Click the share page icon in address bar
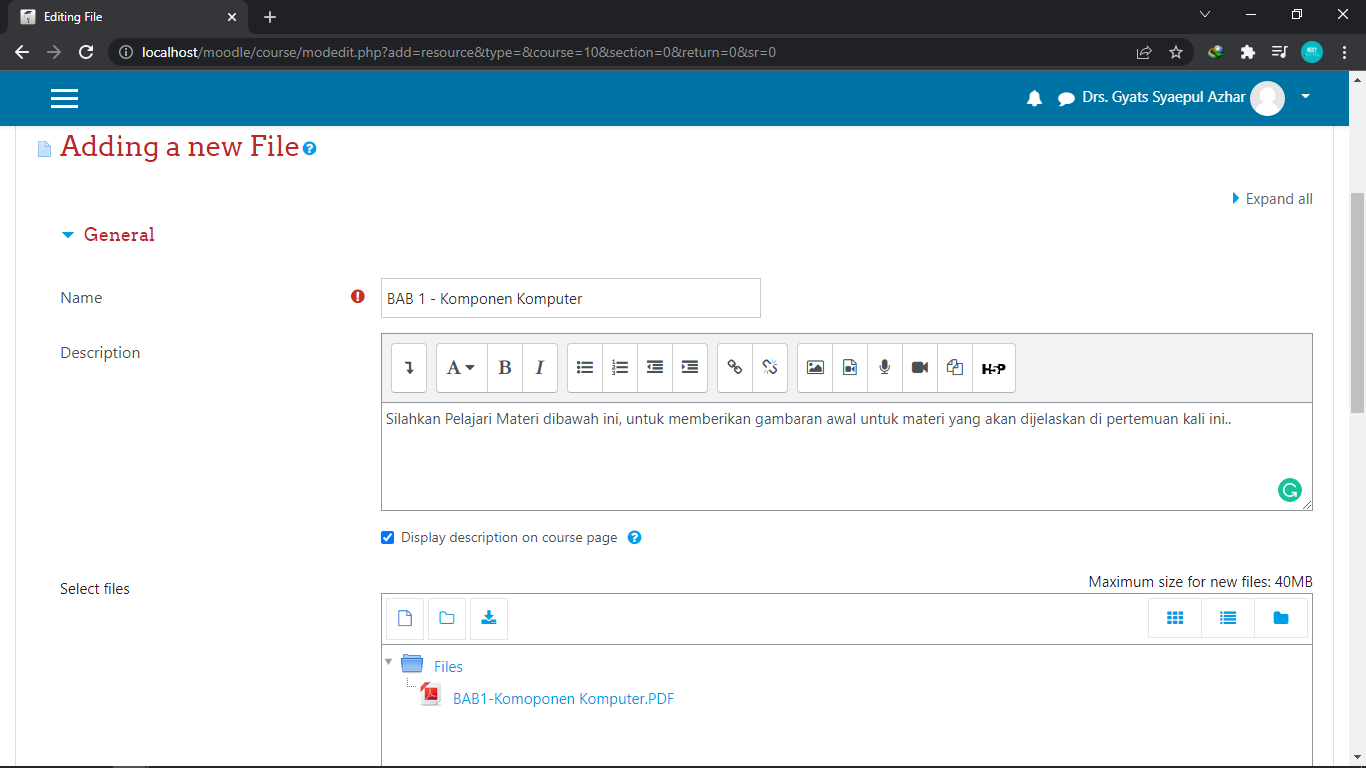 1144,52
